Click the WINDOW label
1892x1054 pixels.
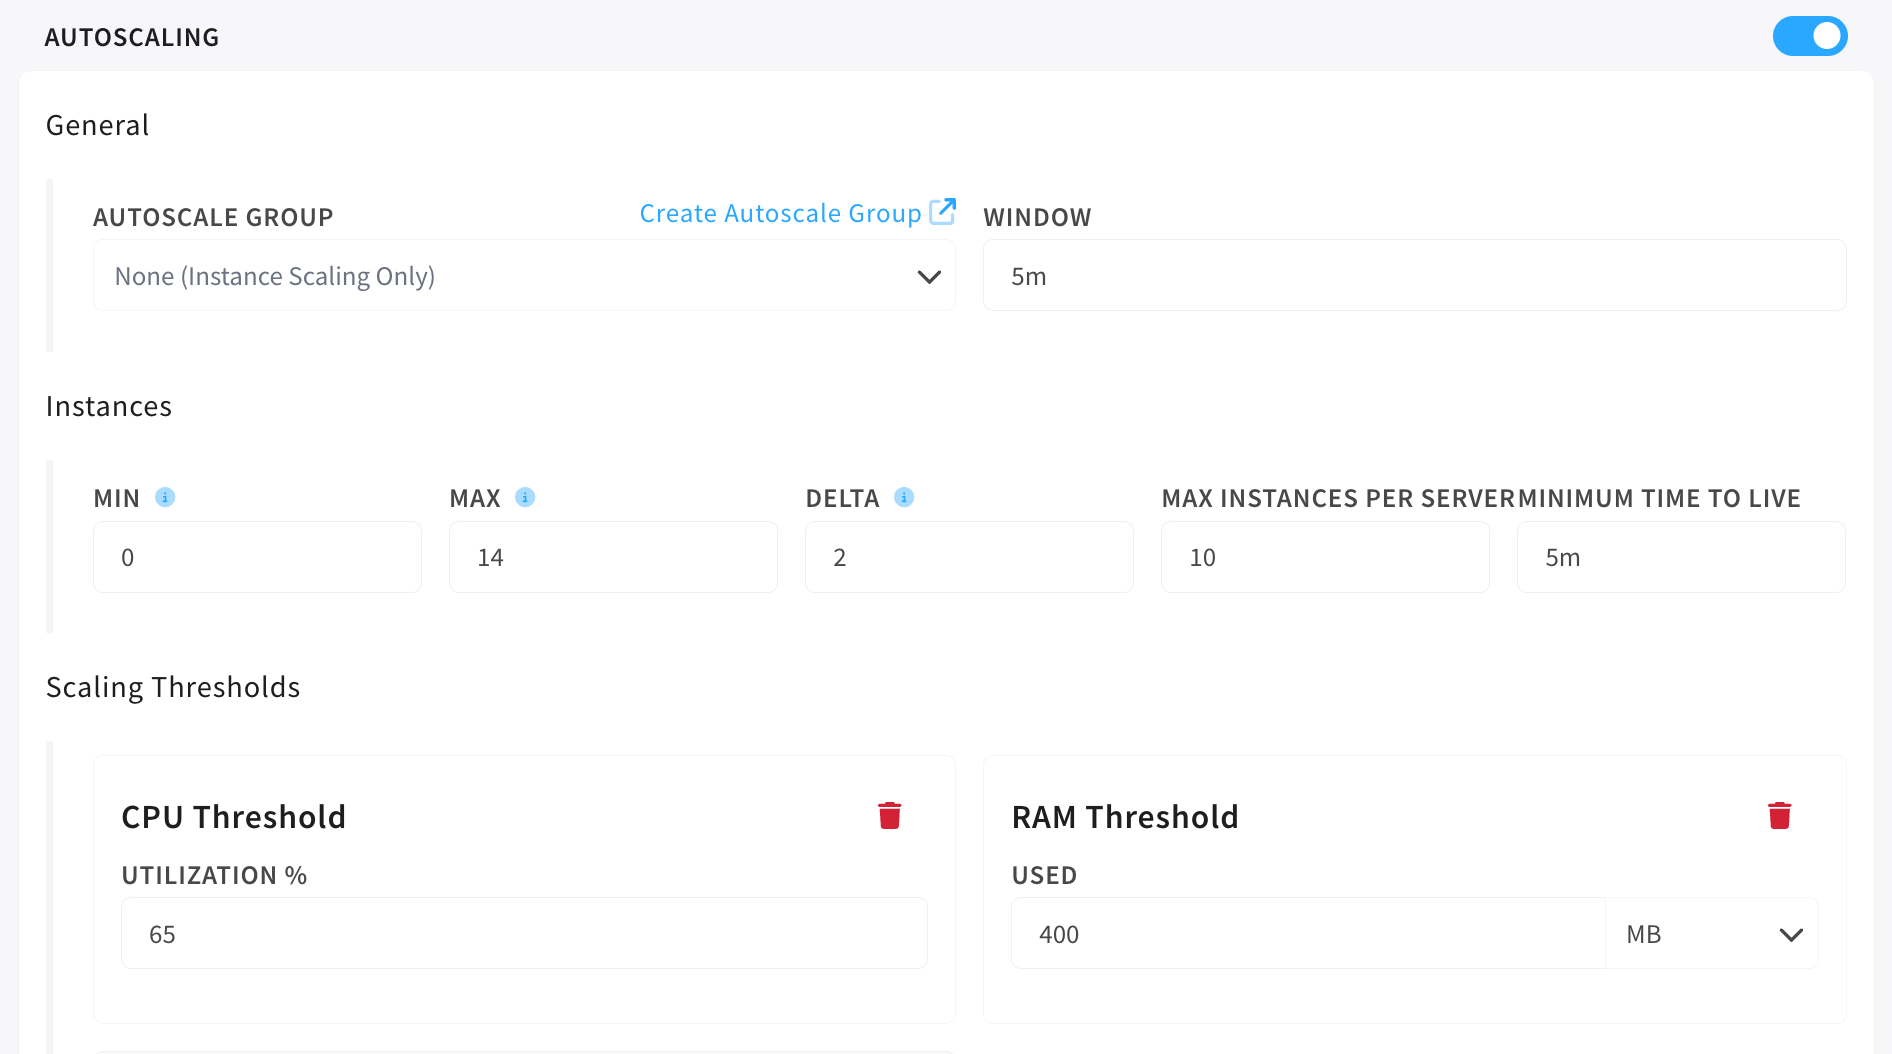click(x=1037, y=218)
